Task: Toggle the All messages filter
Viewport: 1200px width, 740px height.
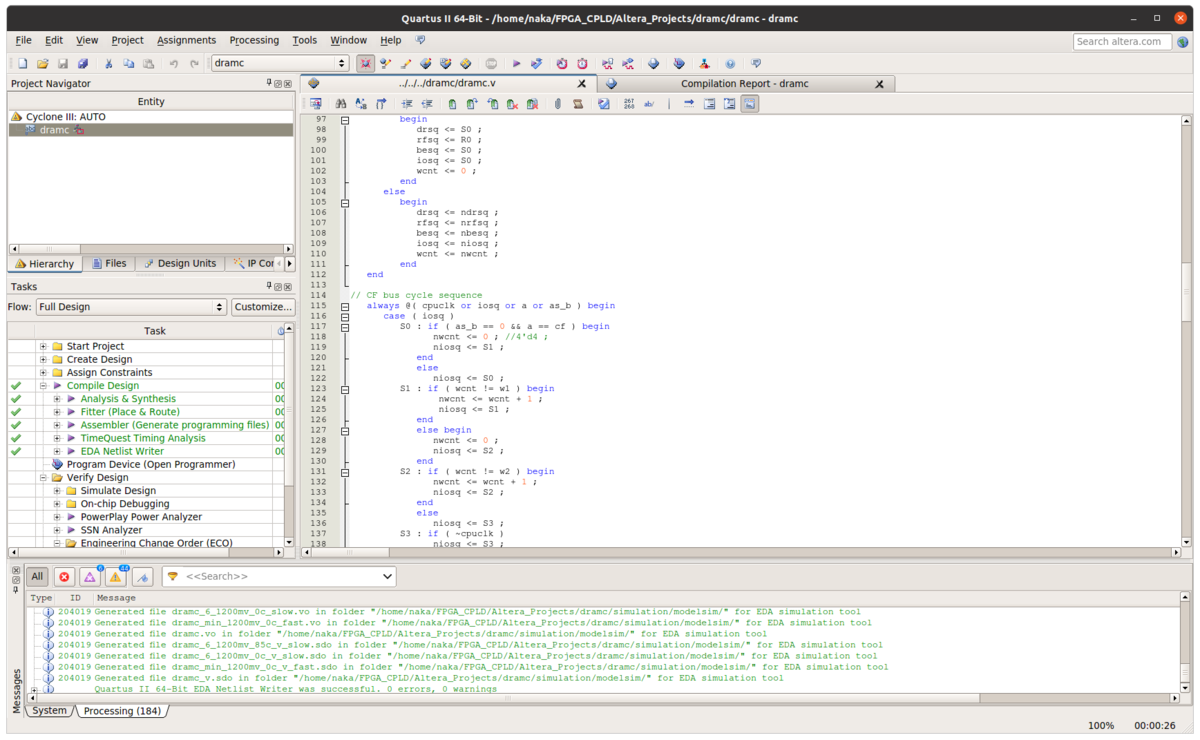Action: point(37,577)
